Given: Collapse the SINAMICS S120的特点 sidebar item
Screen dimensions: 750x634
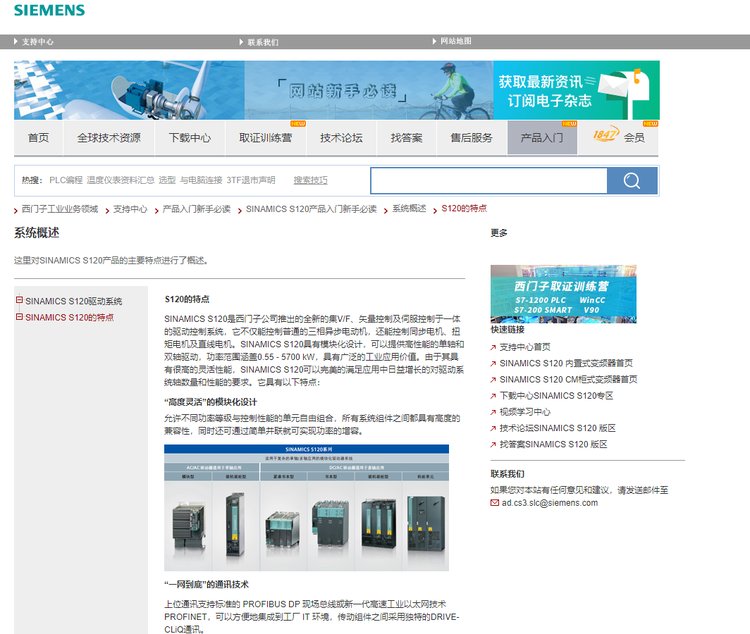Looking at the screenshot, I should (x=19, y=317).
